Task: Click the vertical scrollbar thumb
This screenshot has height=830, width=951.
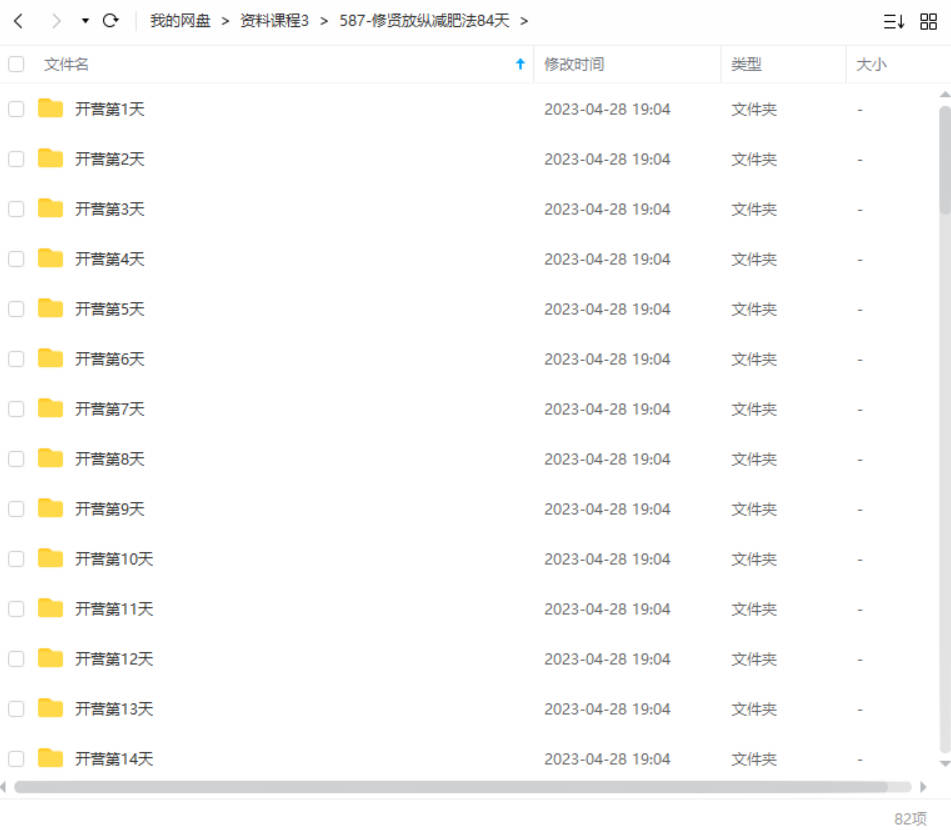Action: [944, 160]
